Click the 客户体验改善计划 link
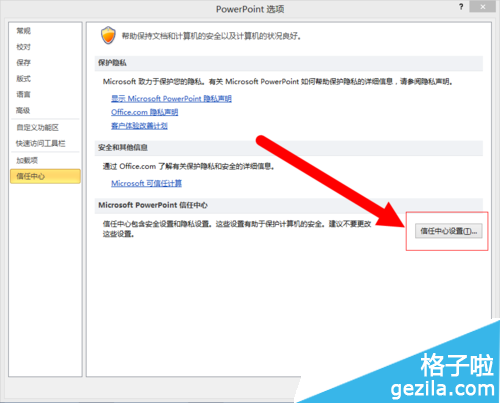The height and width of the screenshot is (403, 500). pos(139,126)
